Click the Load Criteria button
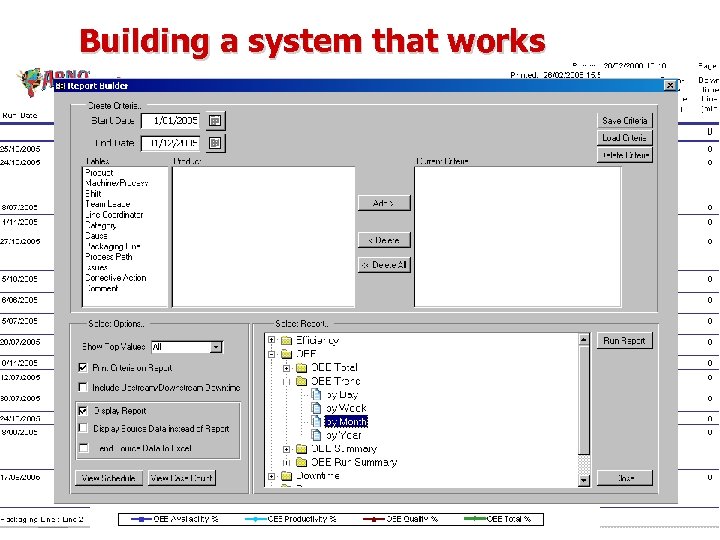The width and height of the screenshot is (720, 540). [x=624, y=138]
